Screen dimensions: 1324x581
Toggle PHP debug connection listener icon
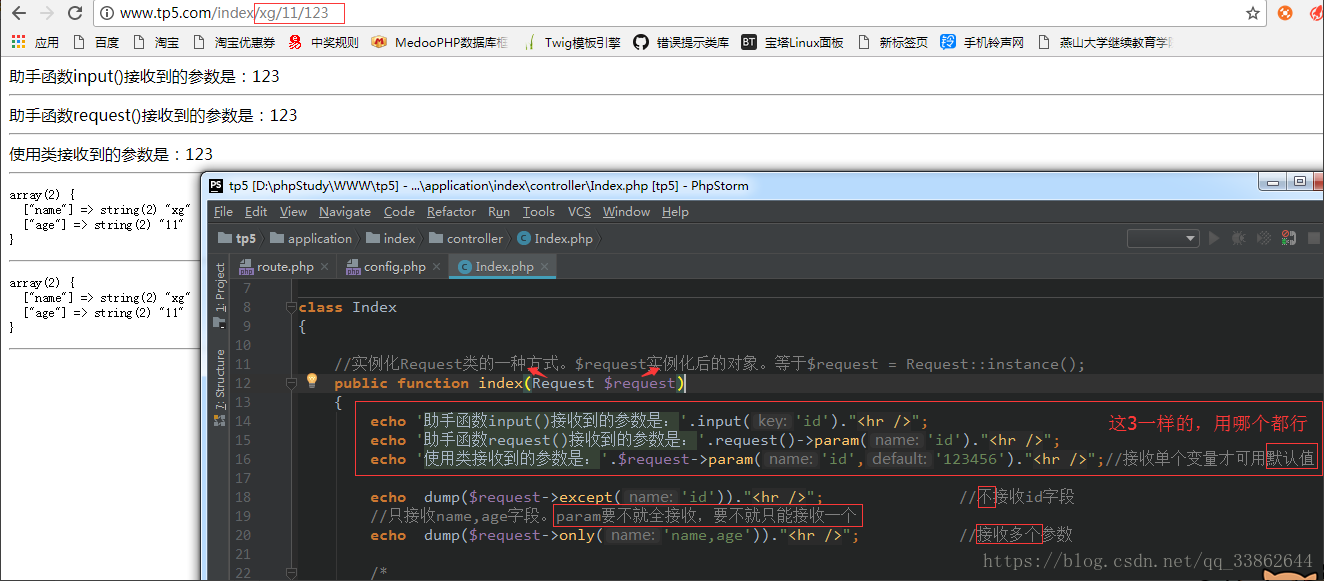(1289, 238)
